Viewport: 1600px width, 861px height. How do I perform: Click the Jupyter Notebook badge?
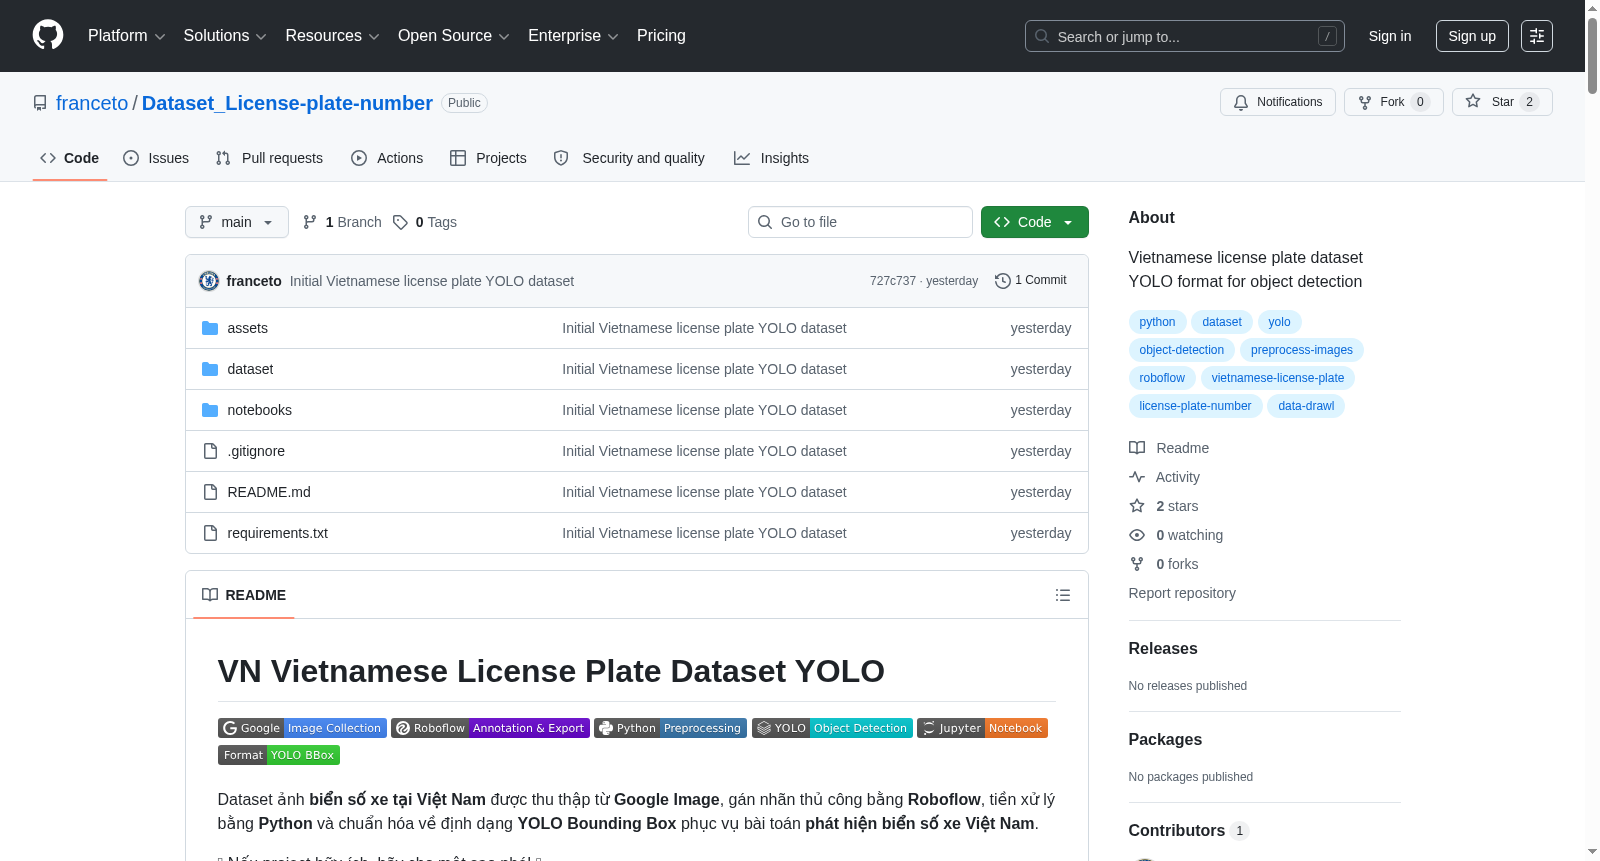click(x=982, y=728)
